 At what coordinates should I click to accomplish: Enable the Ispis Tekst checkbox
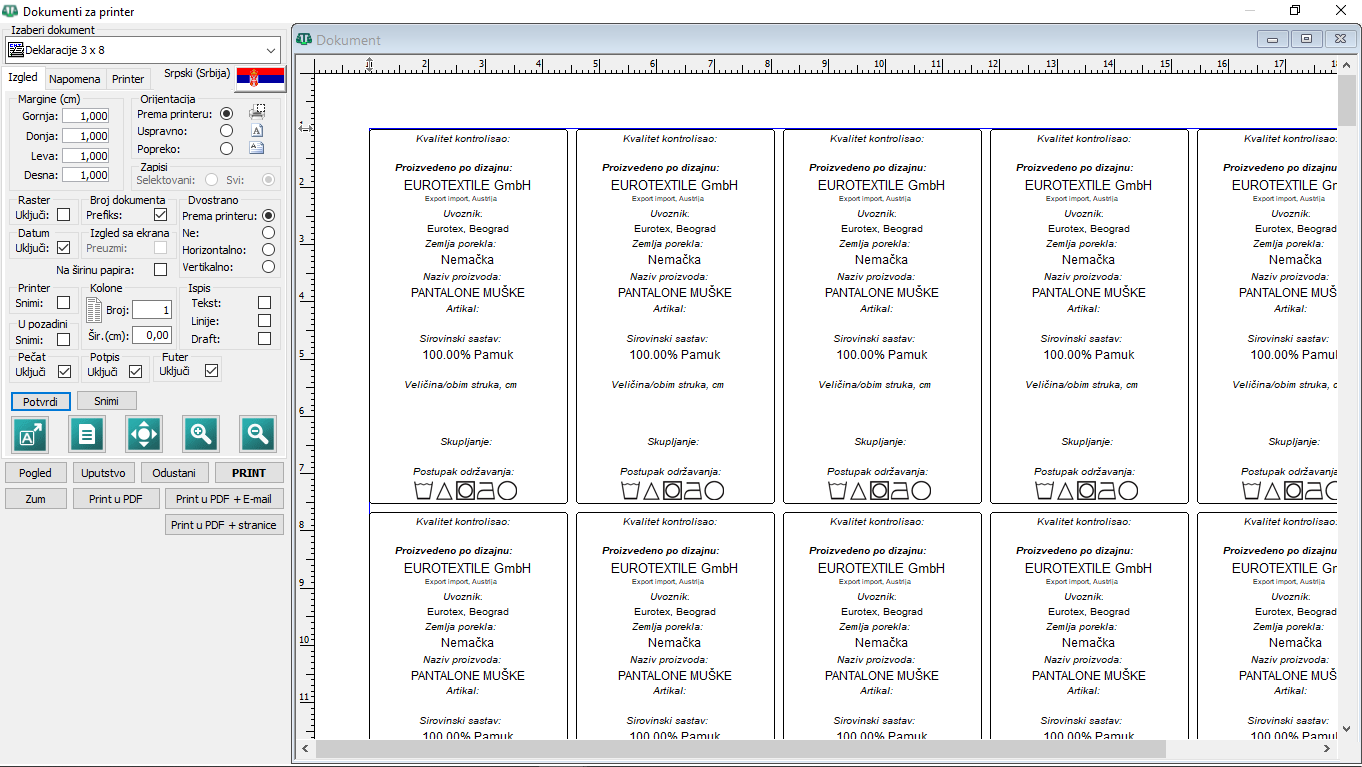[x=264, y=303]
